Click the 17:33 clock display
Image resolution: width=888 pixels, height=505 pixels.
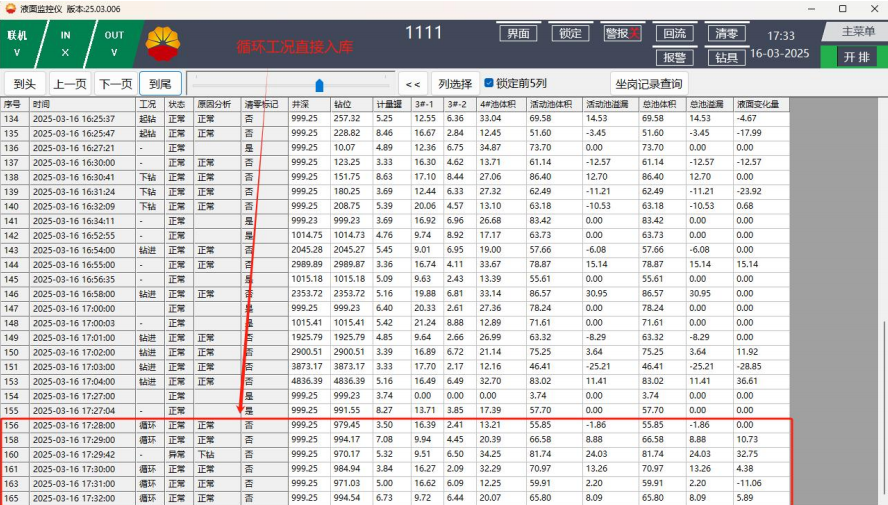(780, 36)
